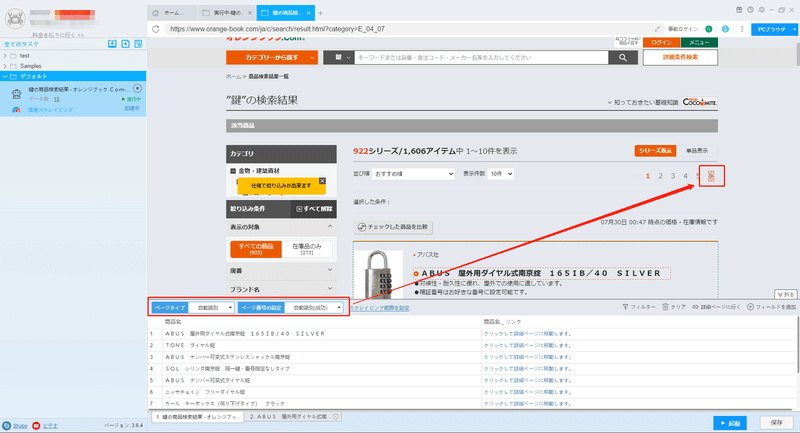This screenshot has width=800, height=433.
Task: Open settings gear icon in title bar
Action: (x=761, y=10)
